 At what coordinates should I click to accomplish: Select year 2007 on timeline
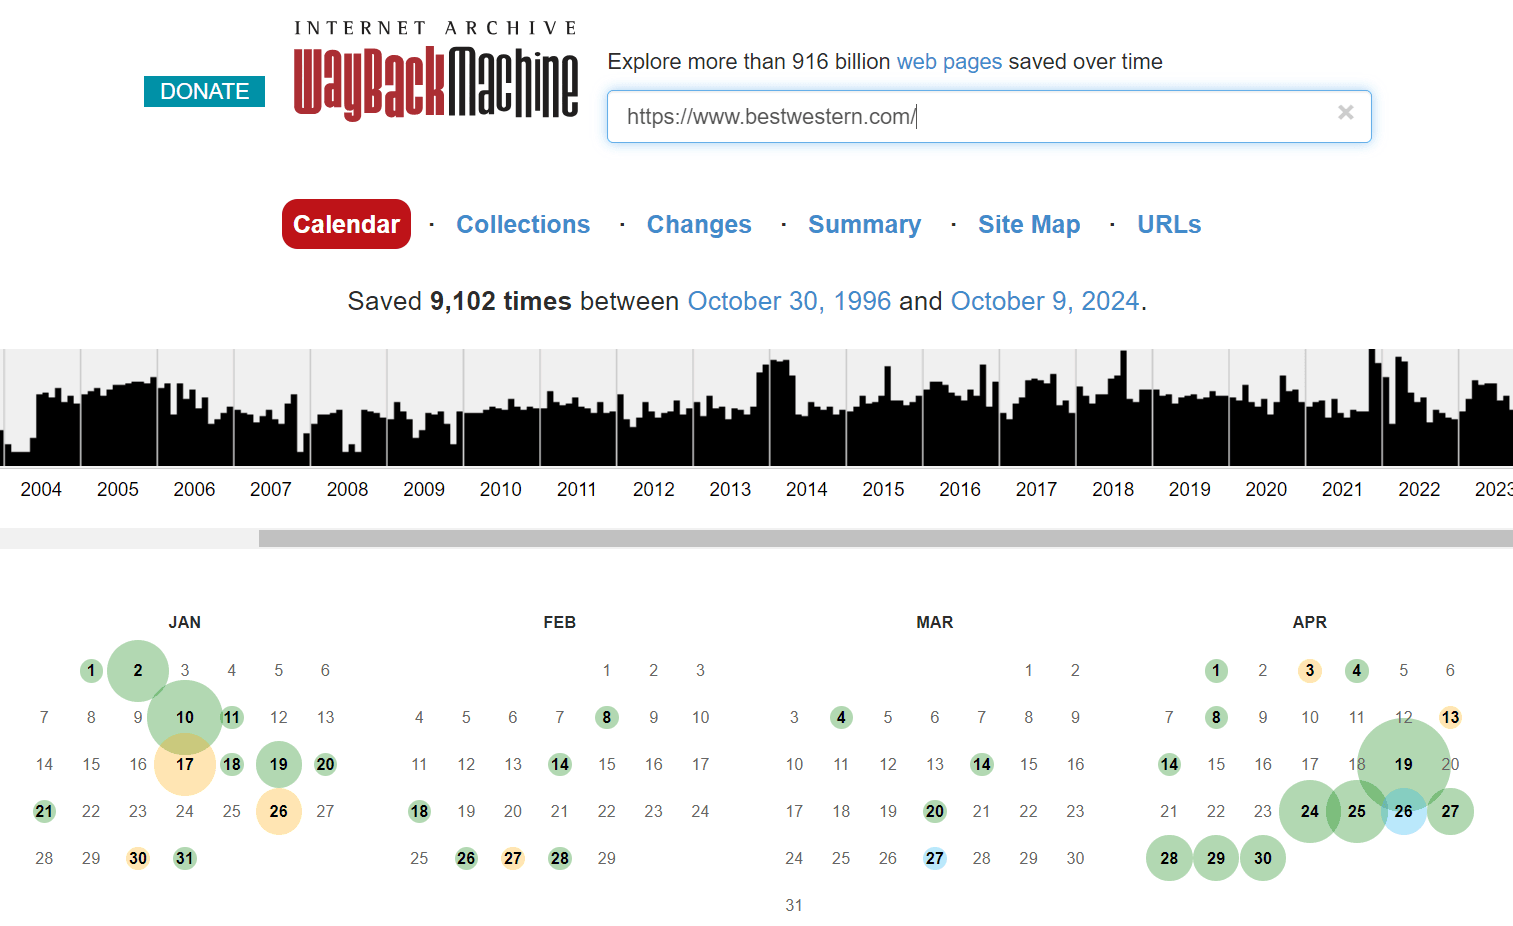[x=271, y=489]
